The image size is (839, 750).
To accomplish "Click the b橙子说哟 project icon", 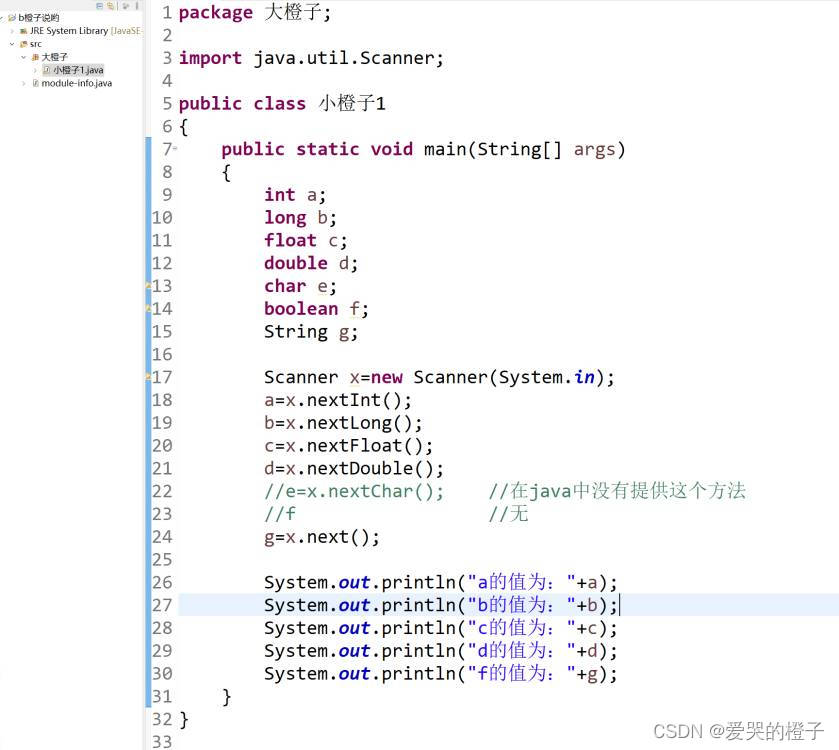I will 12,18.
